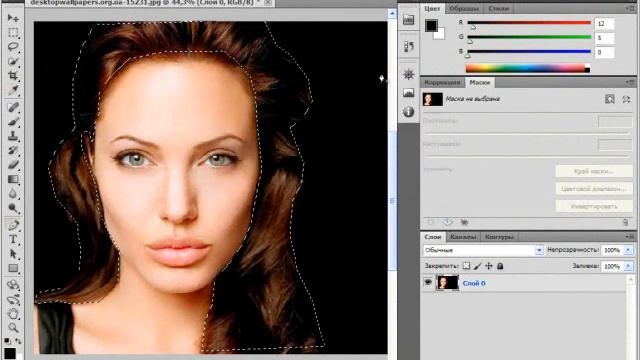Select the Path Selection tool
Screen dimensions: 640x360
[x=13, y=254]
